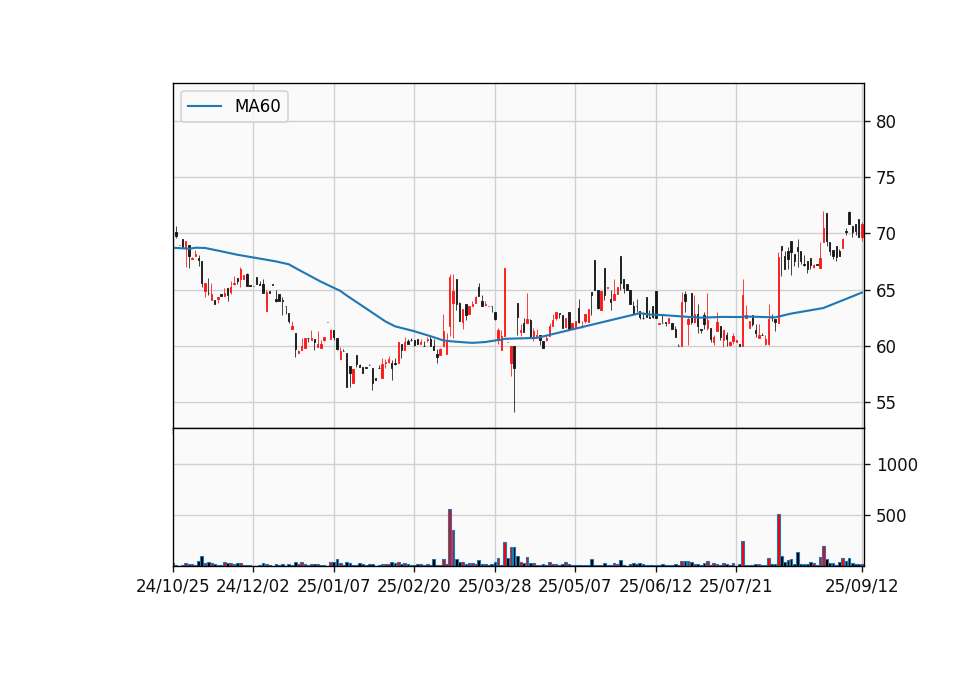Click the 25/02/20 date label
Viewport: 960px width, 690px height.
[414, 587]
